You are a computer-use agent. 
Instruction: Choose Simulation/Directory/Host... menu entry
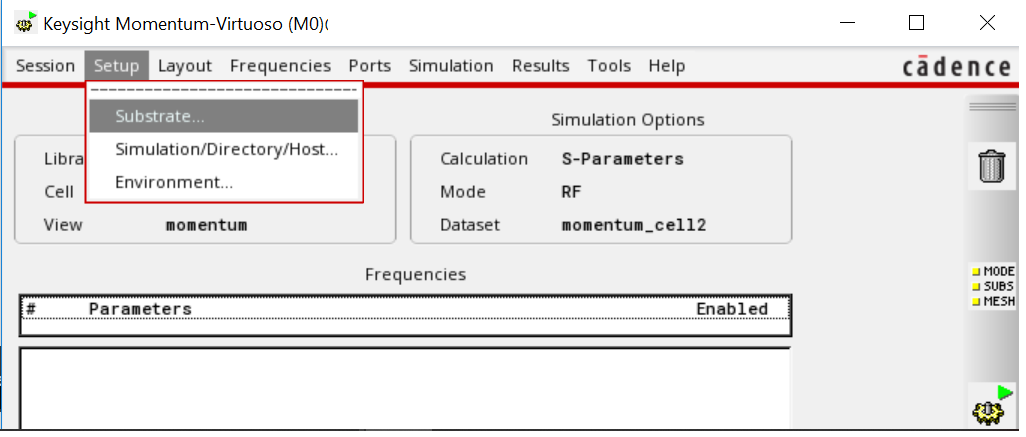tap(226, 150)
